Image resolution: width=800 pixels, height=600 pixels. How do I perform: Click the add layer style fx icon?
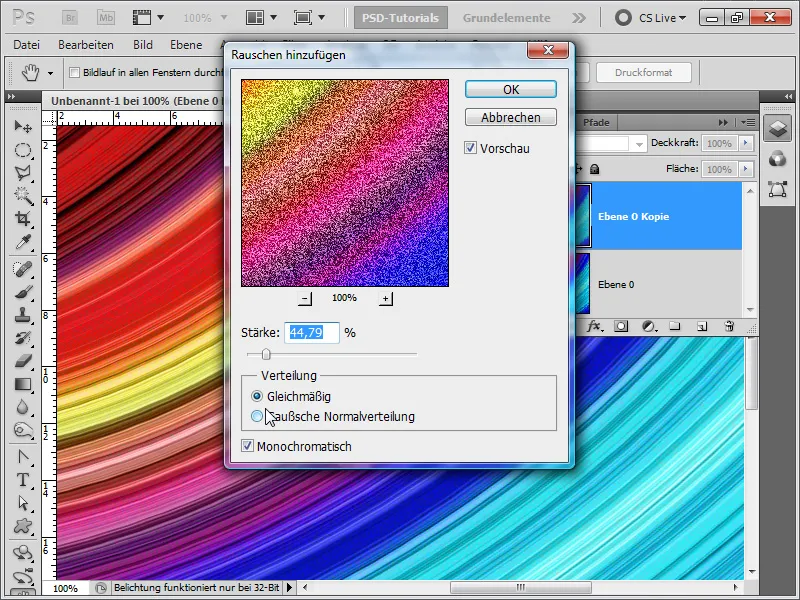(594, 327)
